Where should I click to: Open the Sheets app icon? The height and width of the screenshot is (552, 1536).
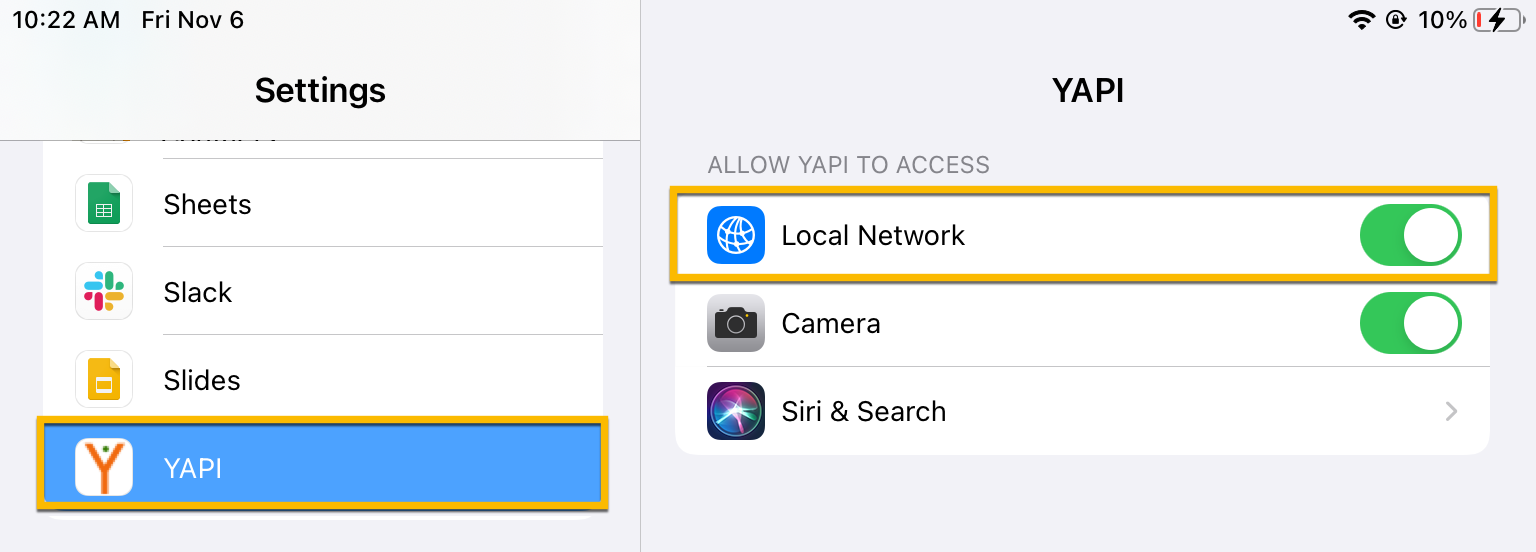tap(104, 204)
